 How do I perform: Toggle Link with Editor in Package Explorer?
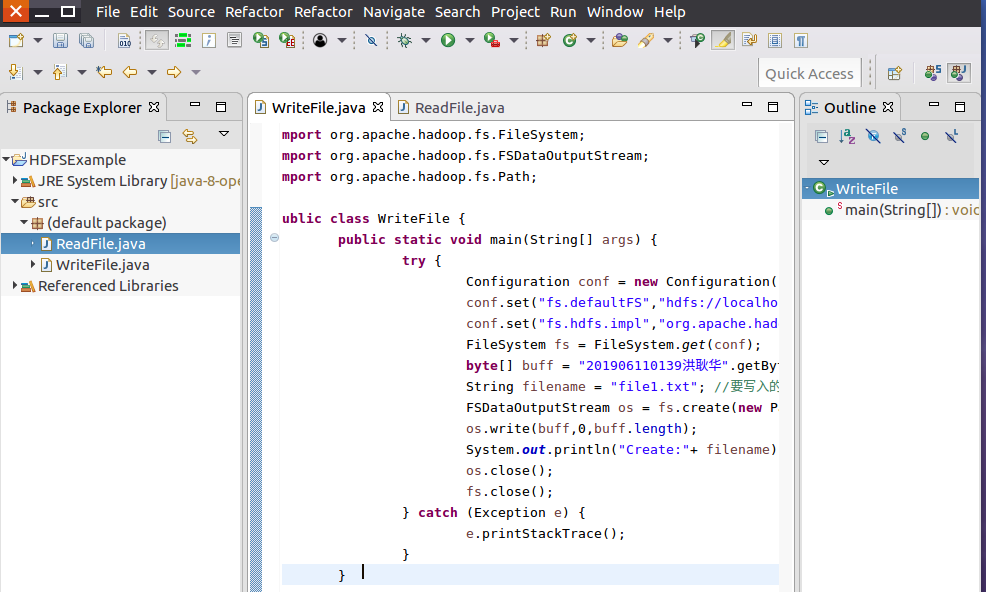point(190,136)
